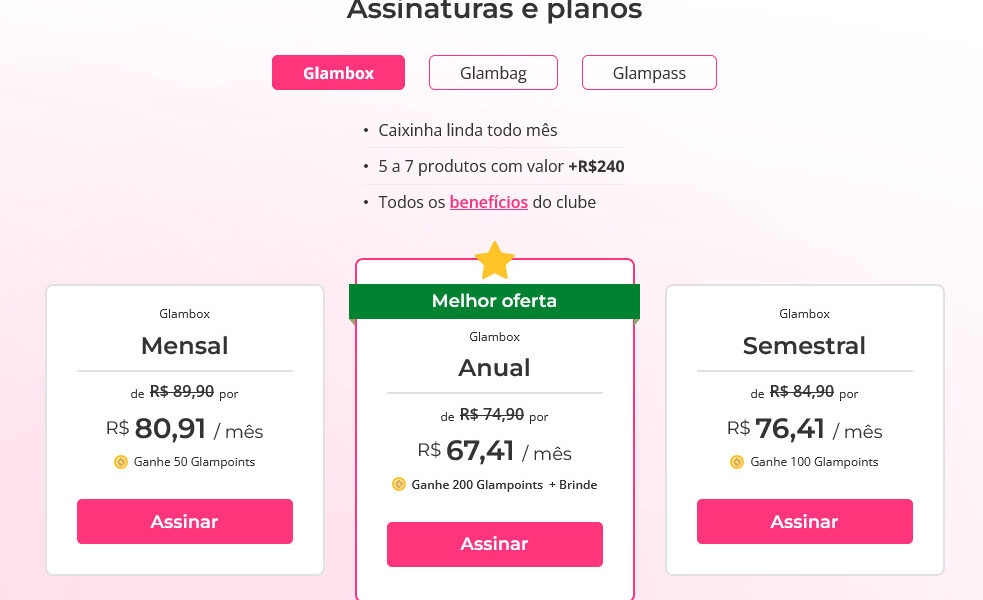This screenshot has height=600, width=983.
Task: Click Assinar on the Anual plan
Action: pos(495,544)
